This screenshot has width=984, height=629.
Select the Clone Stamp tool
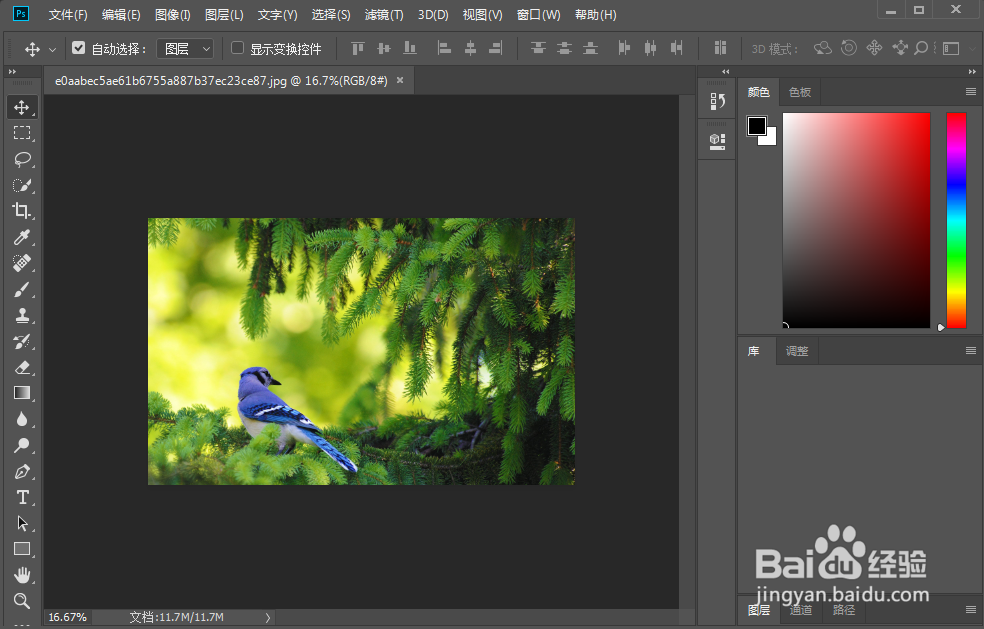point(22,315)
